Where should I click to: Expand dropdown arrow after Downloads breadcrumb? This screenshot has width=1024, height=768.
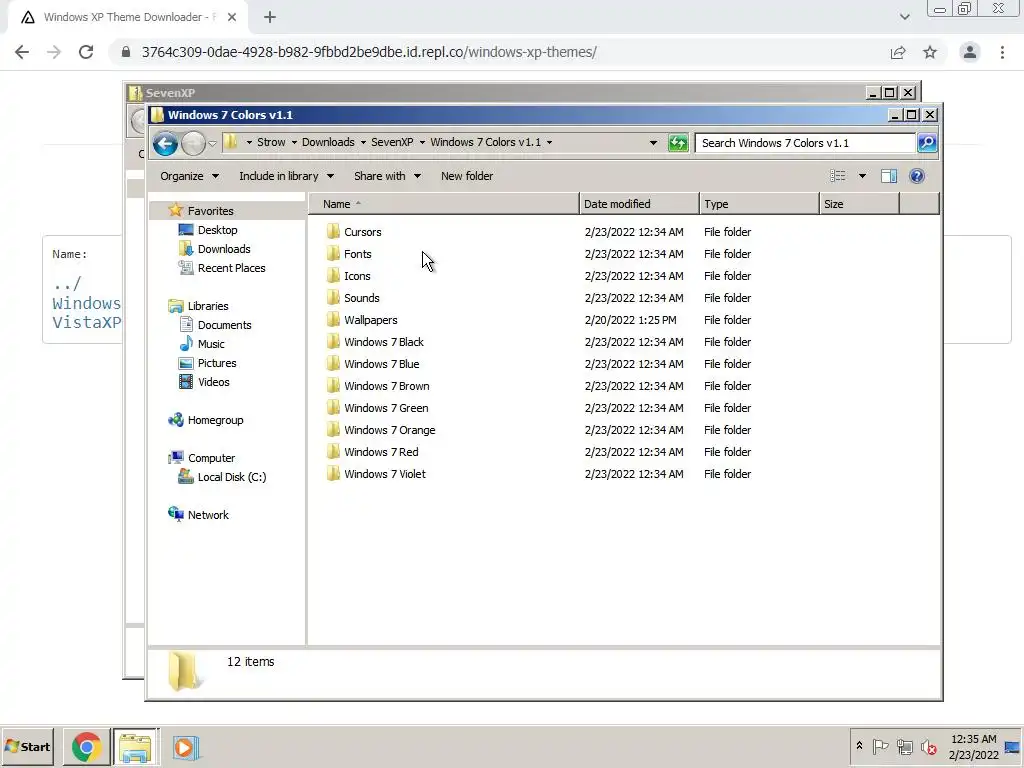(x=362, y=142)
